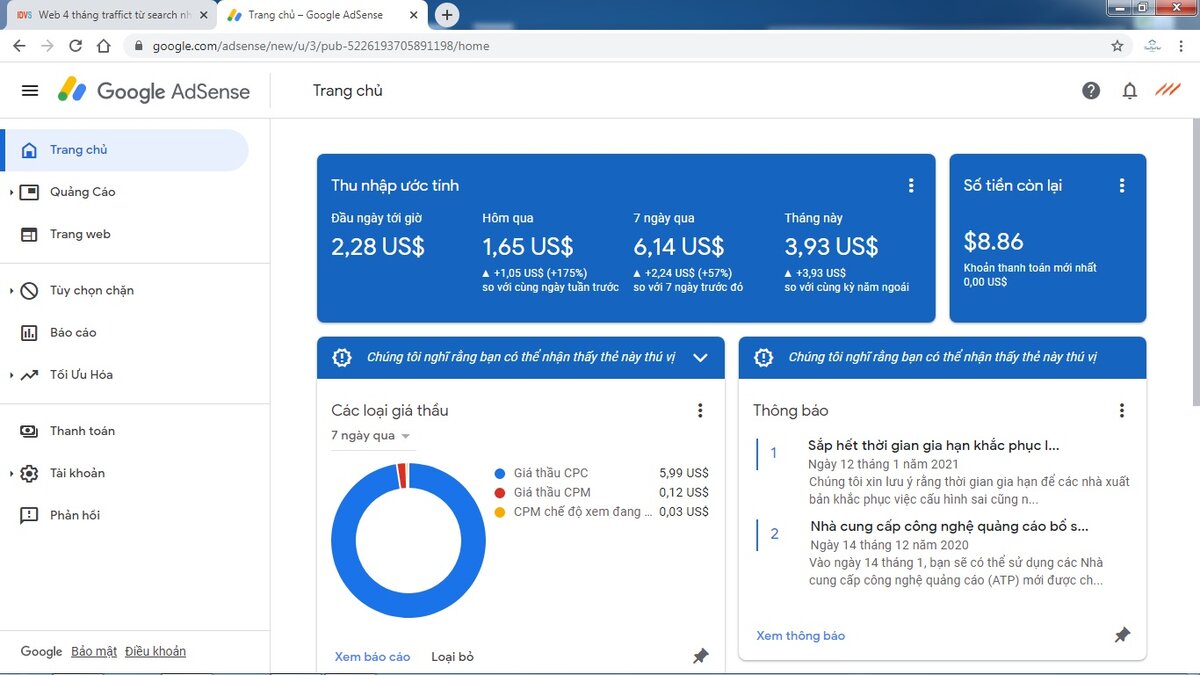
Task: Open the main hamburger menu
Action: click(30, 91)
